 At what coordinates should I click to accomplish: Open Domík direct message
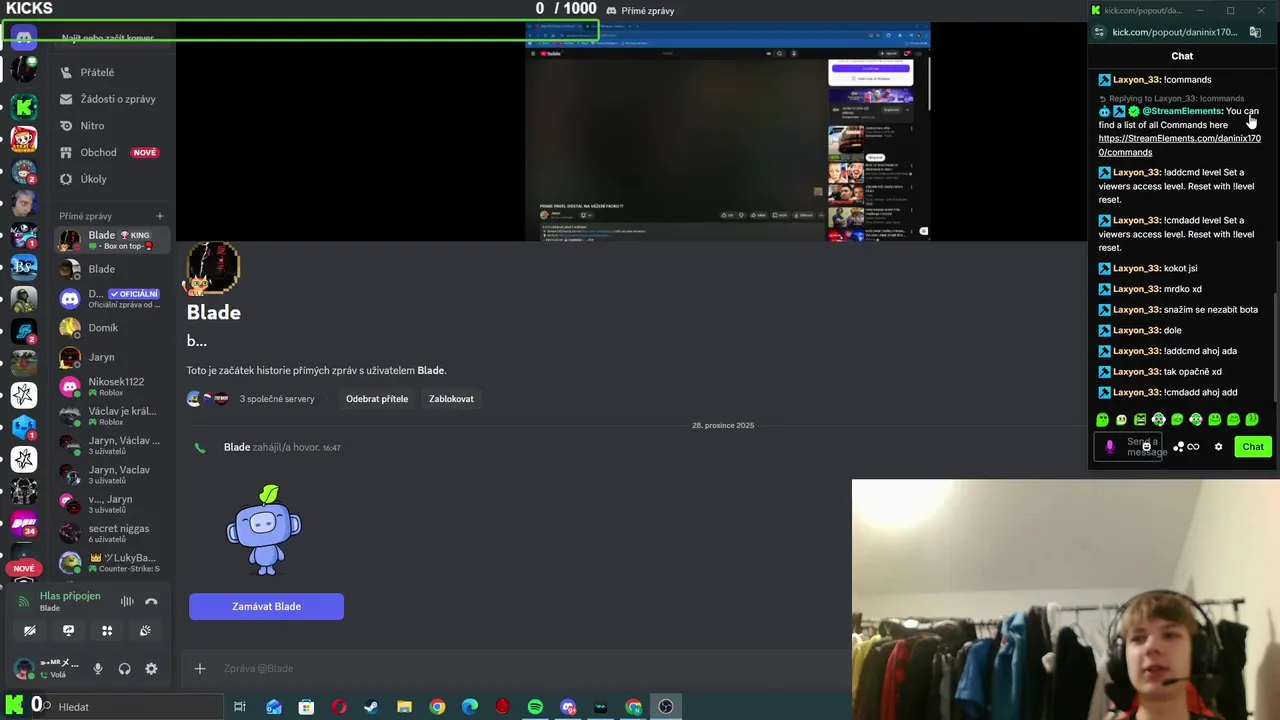click(x=111, y=328)
